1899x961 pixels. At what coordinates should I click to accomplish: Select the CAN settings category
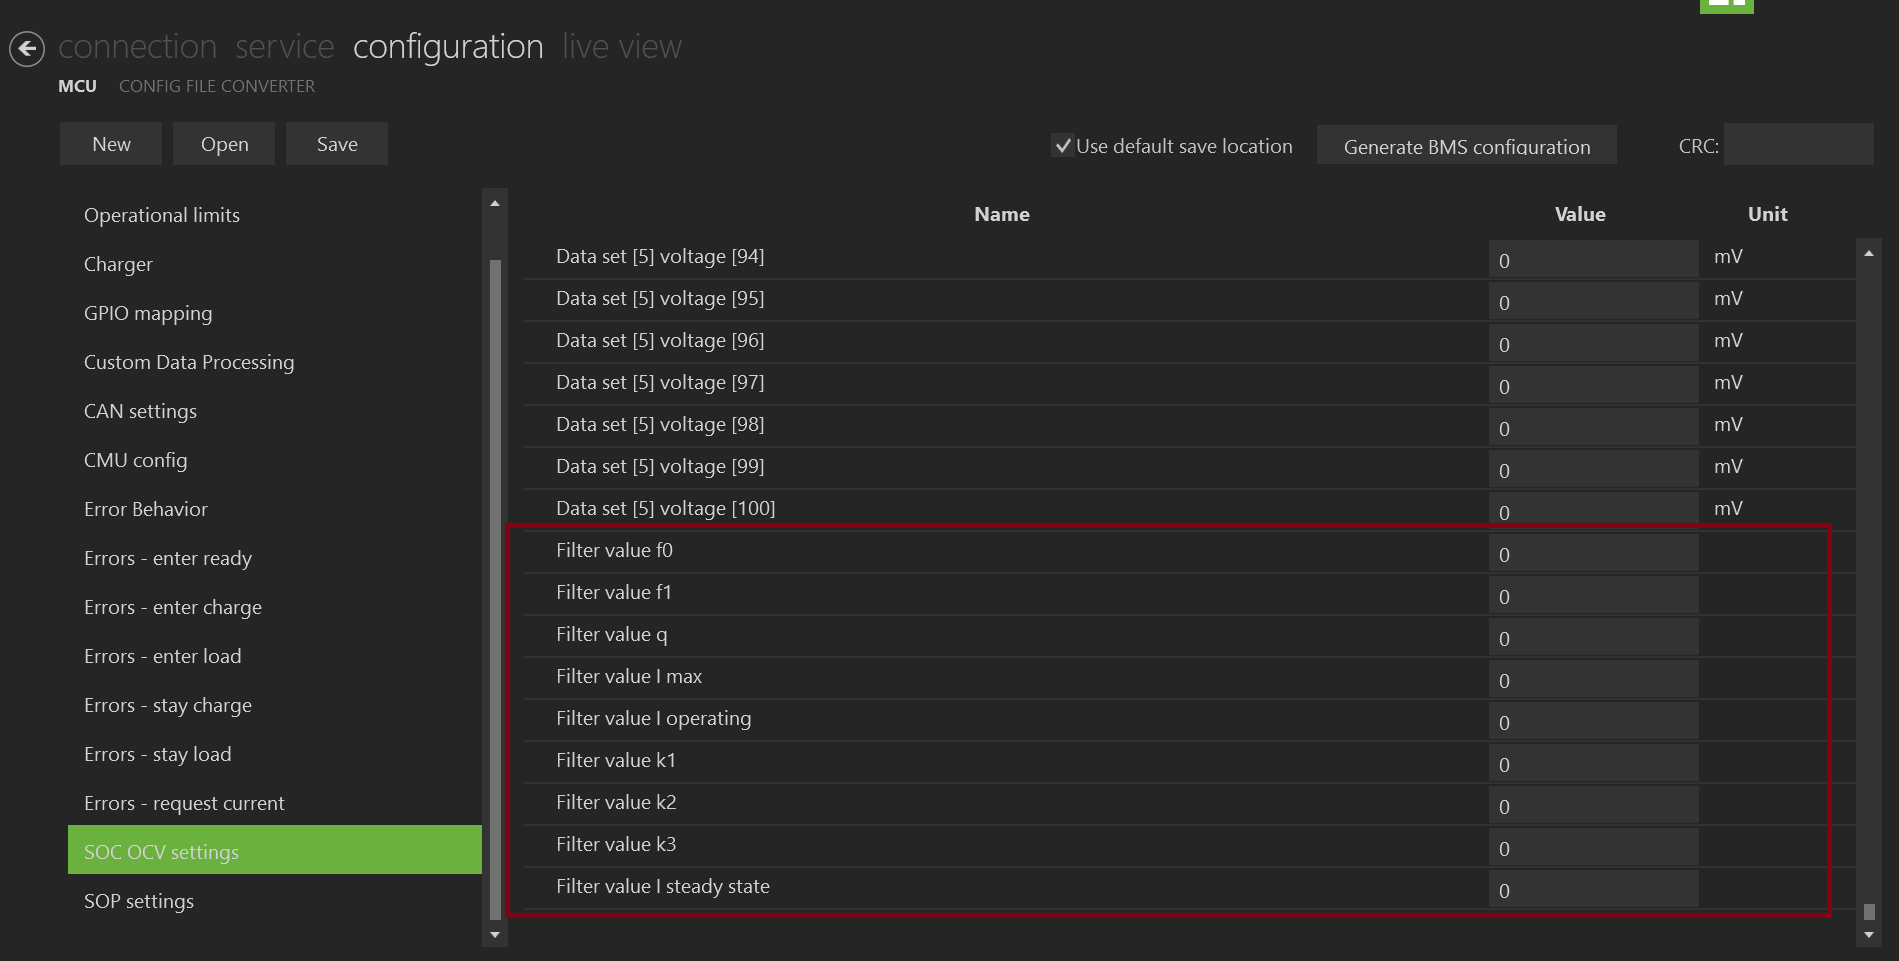coord(140,411)
